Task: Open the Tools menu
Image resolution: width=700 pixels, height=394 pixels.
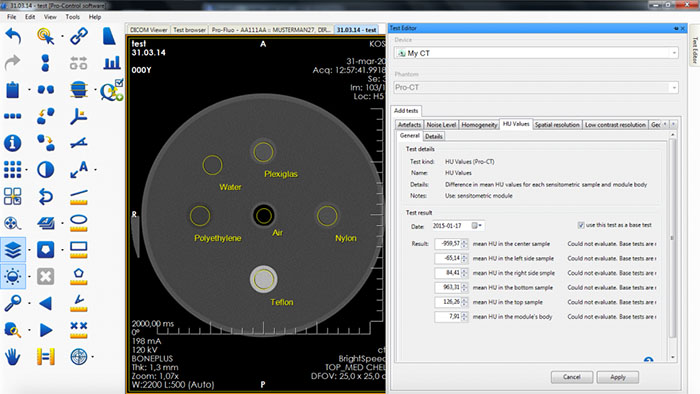Action: pyautogui.click(x=72, y=17)
